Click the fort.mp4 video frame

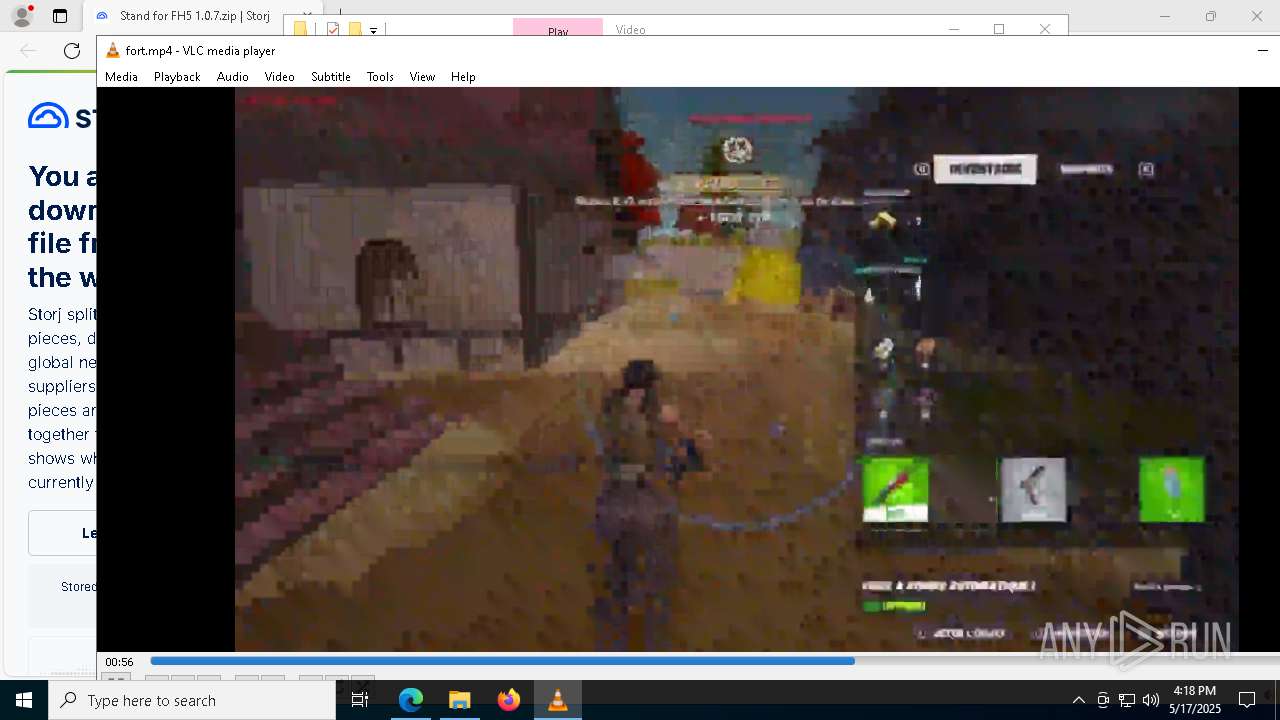pyautogui.click(x=736, y=369)
